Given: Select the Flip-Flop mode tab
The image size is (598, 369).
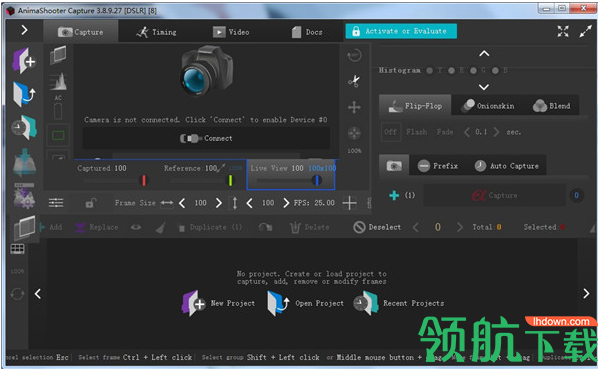Looking at the screenshot, I should point(415,106).
